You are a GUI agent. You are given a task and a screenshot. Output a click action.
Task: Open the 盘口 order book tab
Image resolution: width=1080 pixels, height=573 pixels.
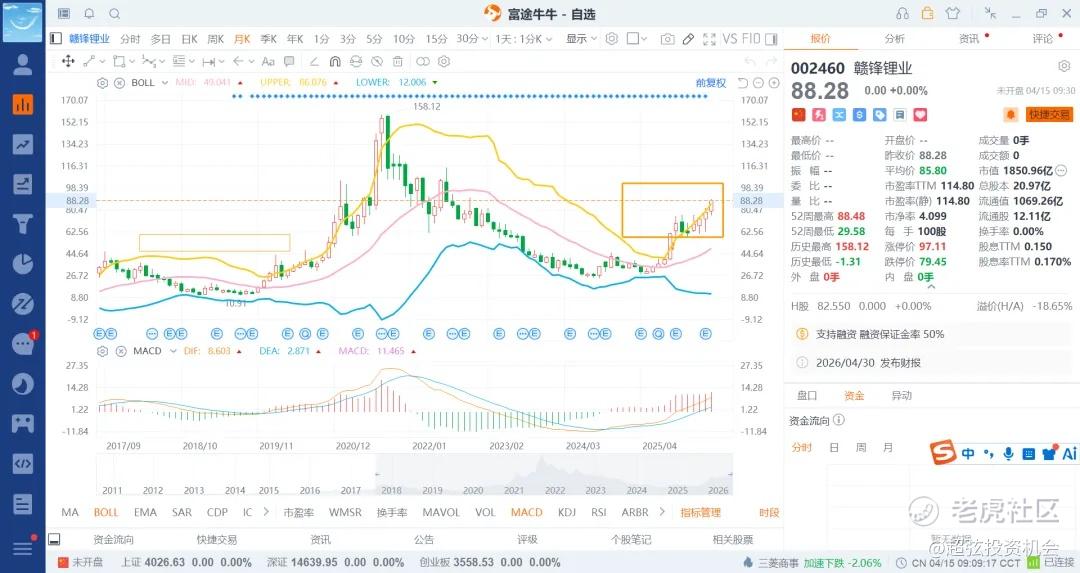click(x=807, y=395)
